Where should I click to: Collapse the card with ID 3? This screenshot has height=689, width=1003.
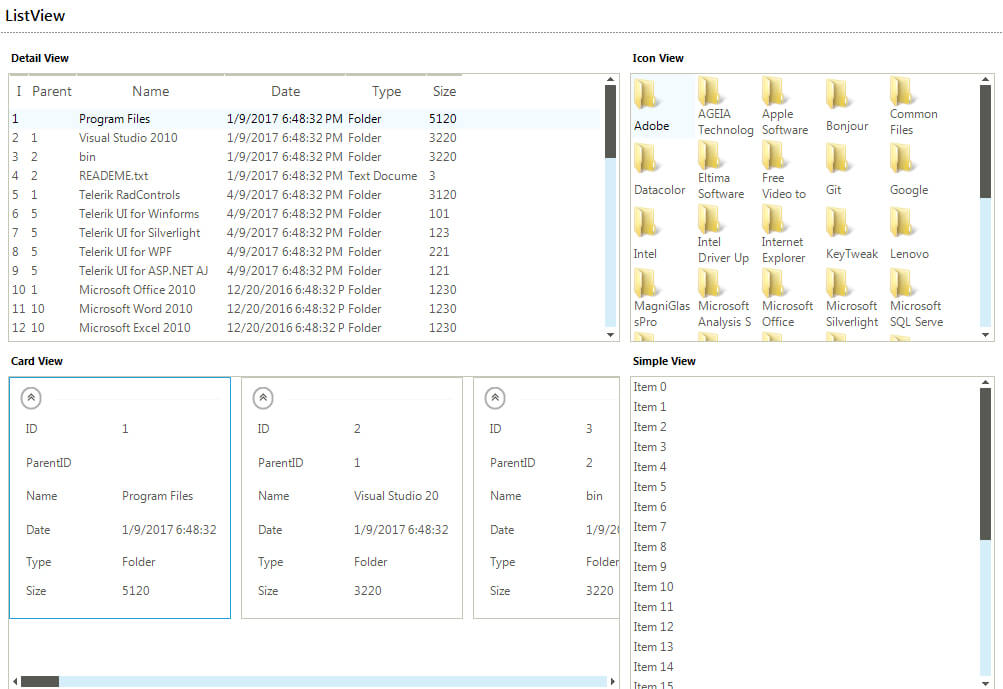coord(495,398)
